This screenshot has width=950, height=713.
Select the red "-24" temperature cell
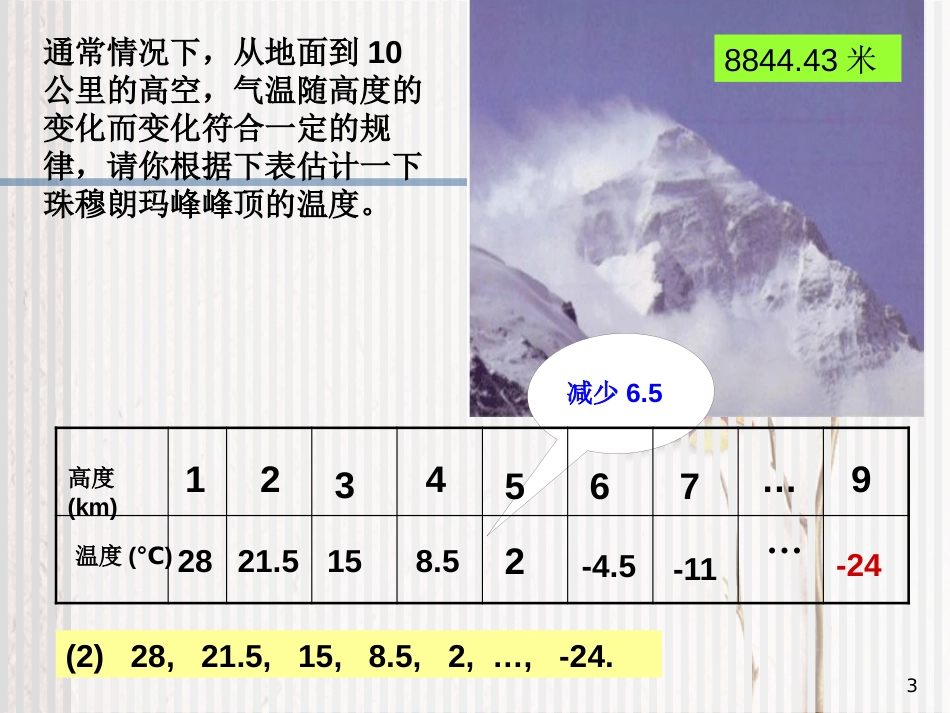click(x=859, y=567)
